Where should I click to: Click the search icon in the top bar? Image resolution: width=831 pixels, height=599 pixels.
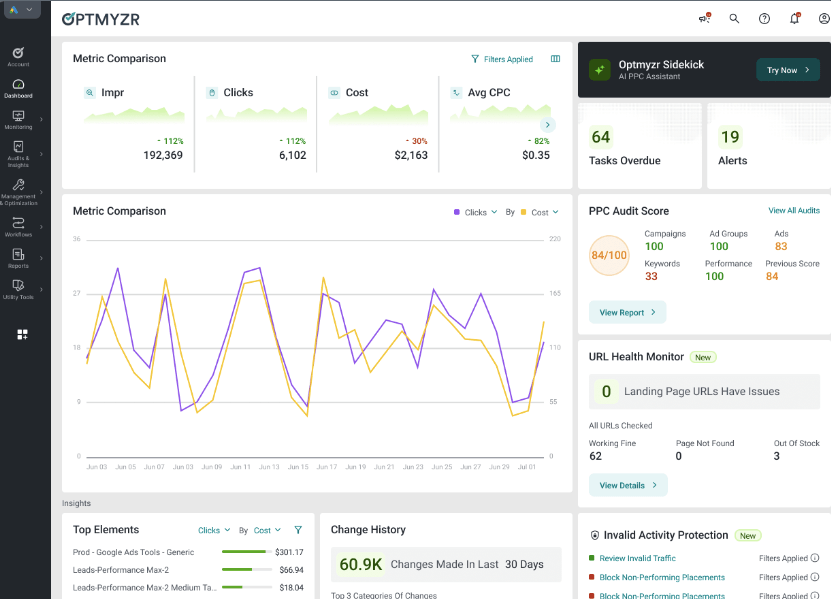(733, 18)
